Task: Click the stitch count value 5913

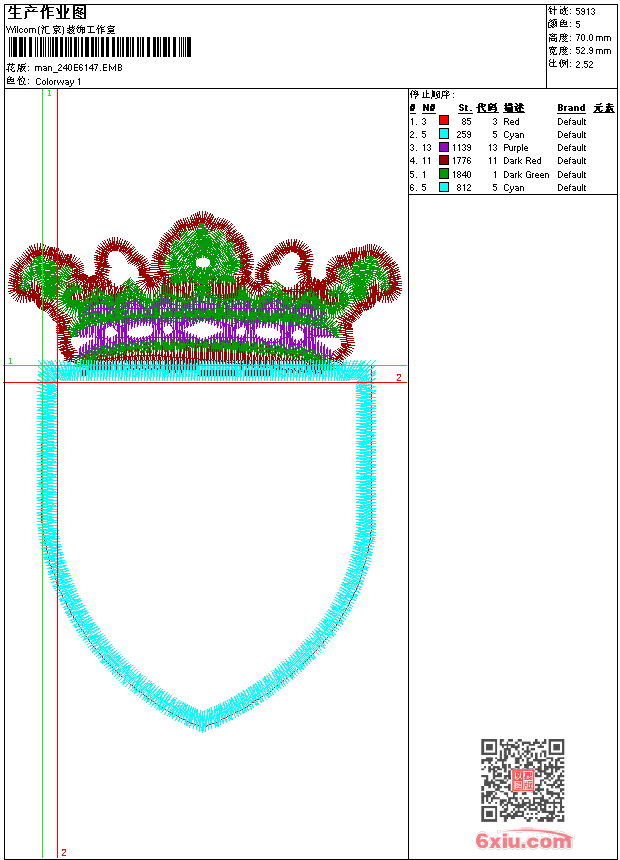Action: click(x=585, y=12)
